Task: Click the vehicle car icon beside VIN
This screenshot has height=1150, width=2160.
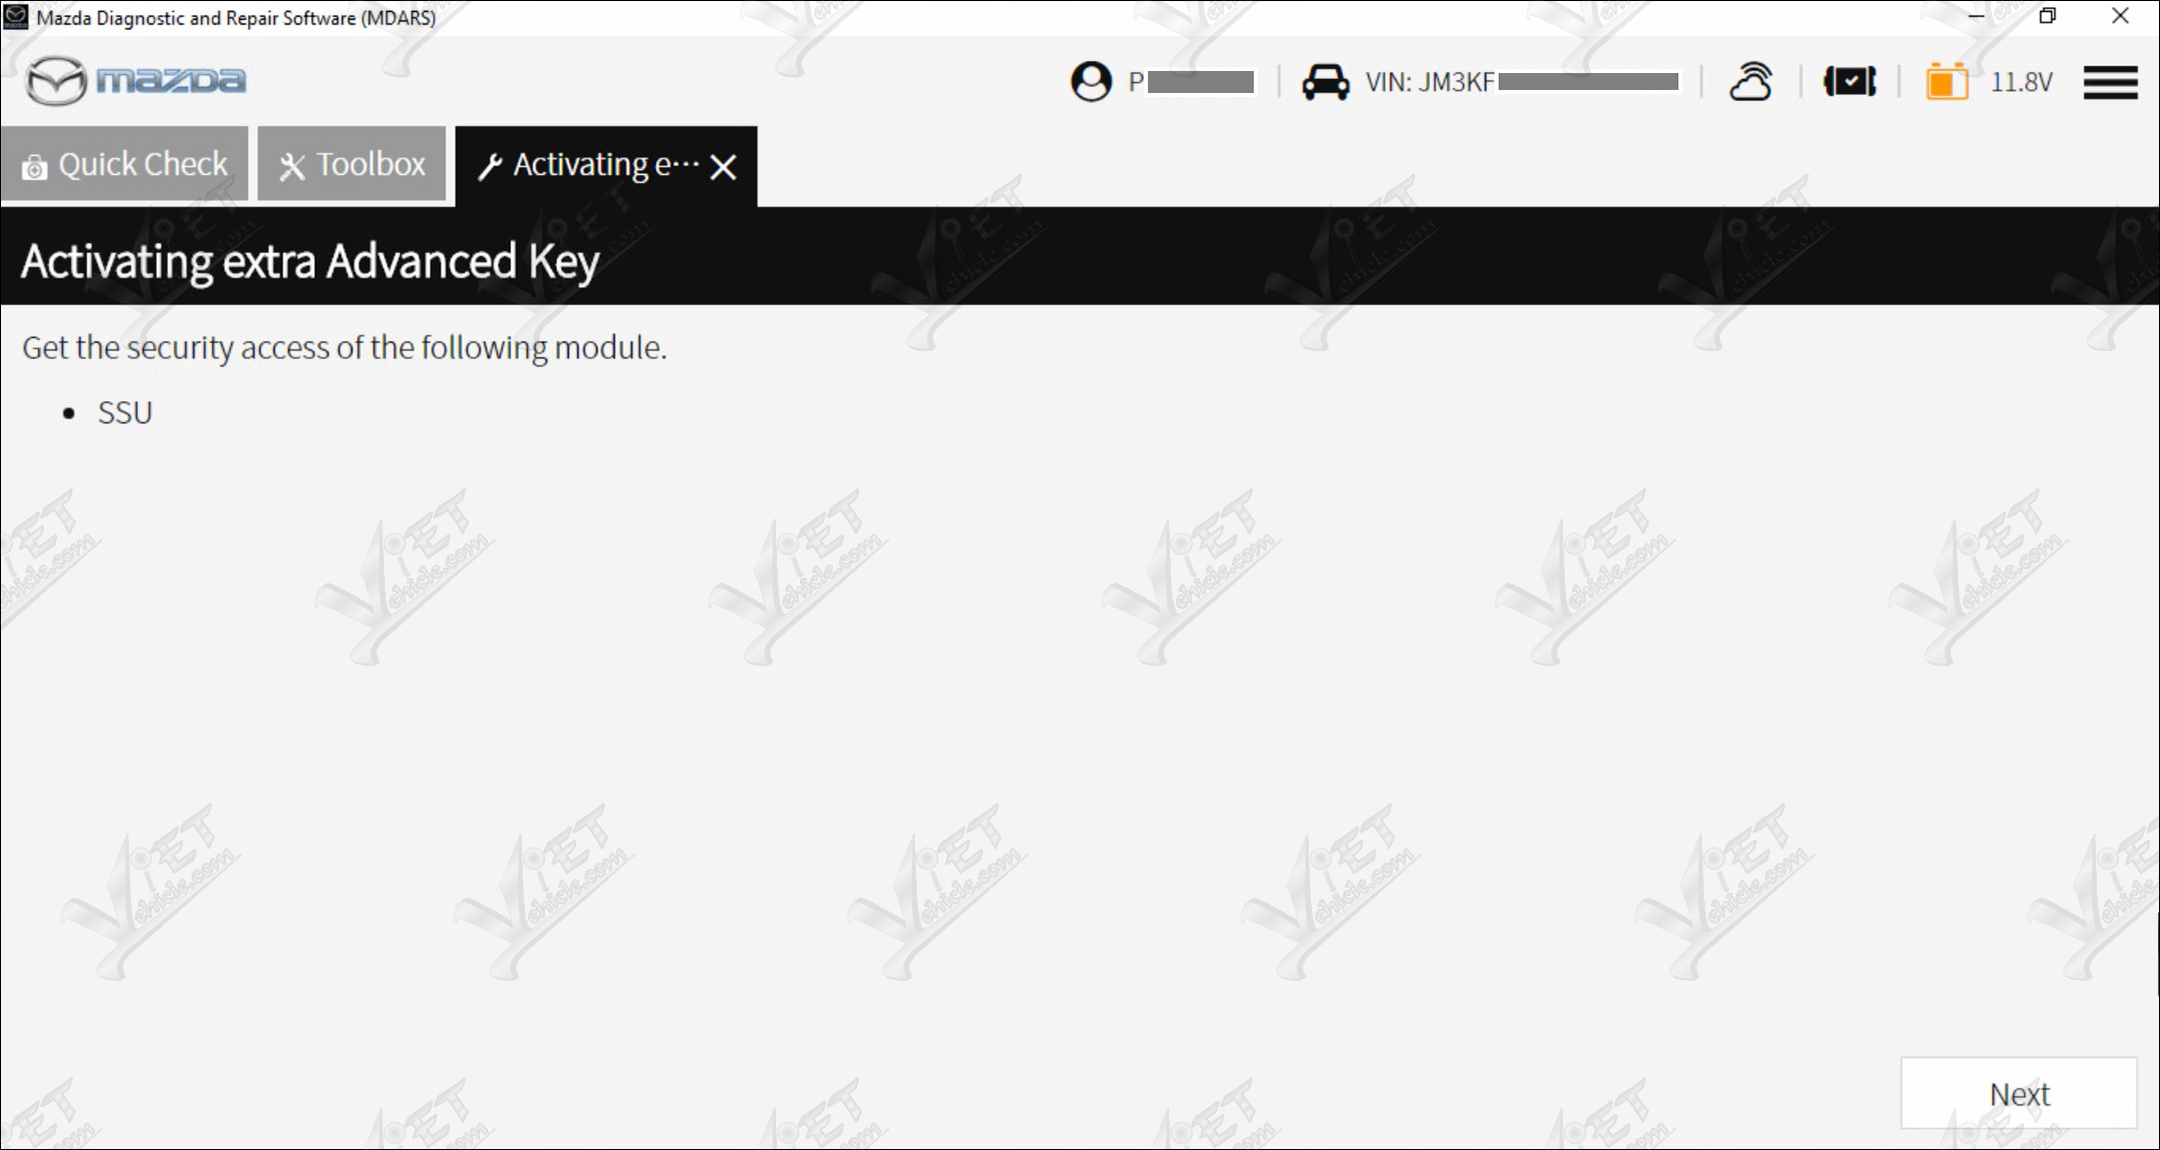Action: tap(1325, 82)
